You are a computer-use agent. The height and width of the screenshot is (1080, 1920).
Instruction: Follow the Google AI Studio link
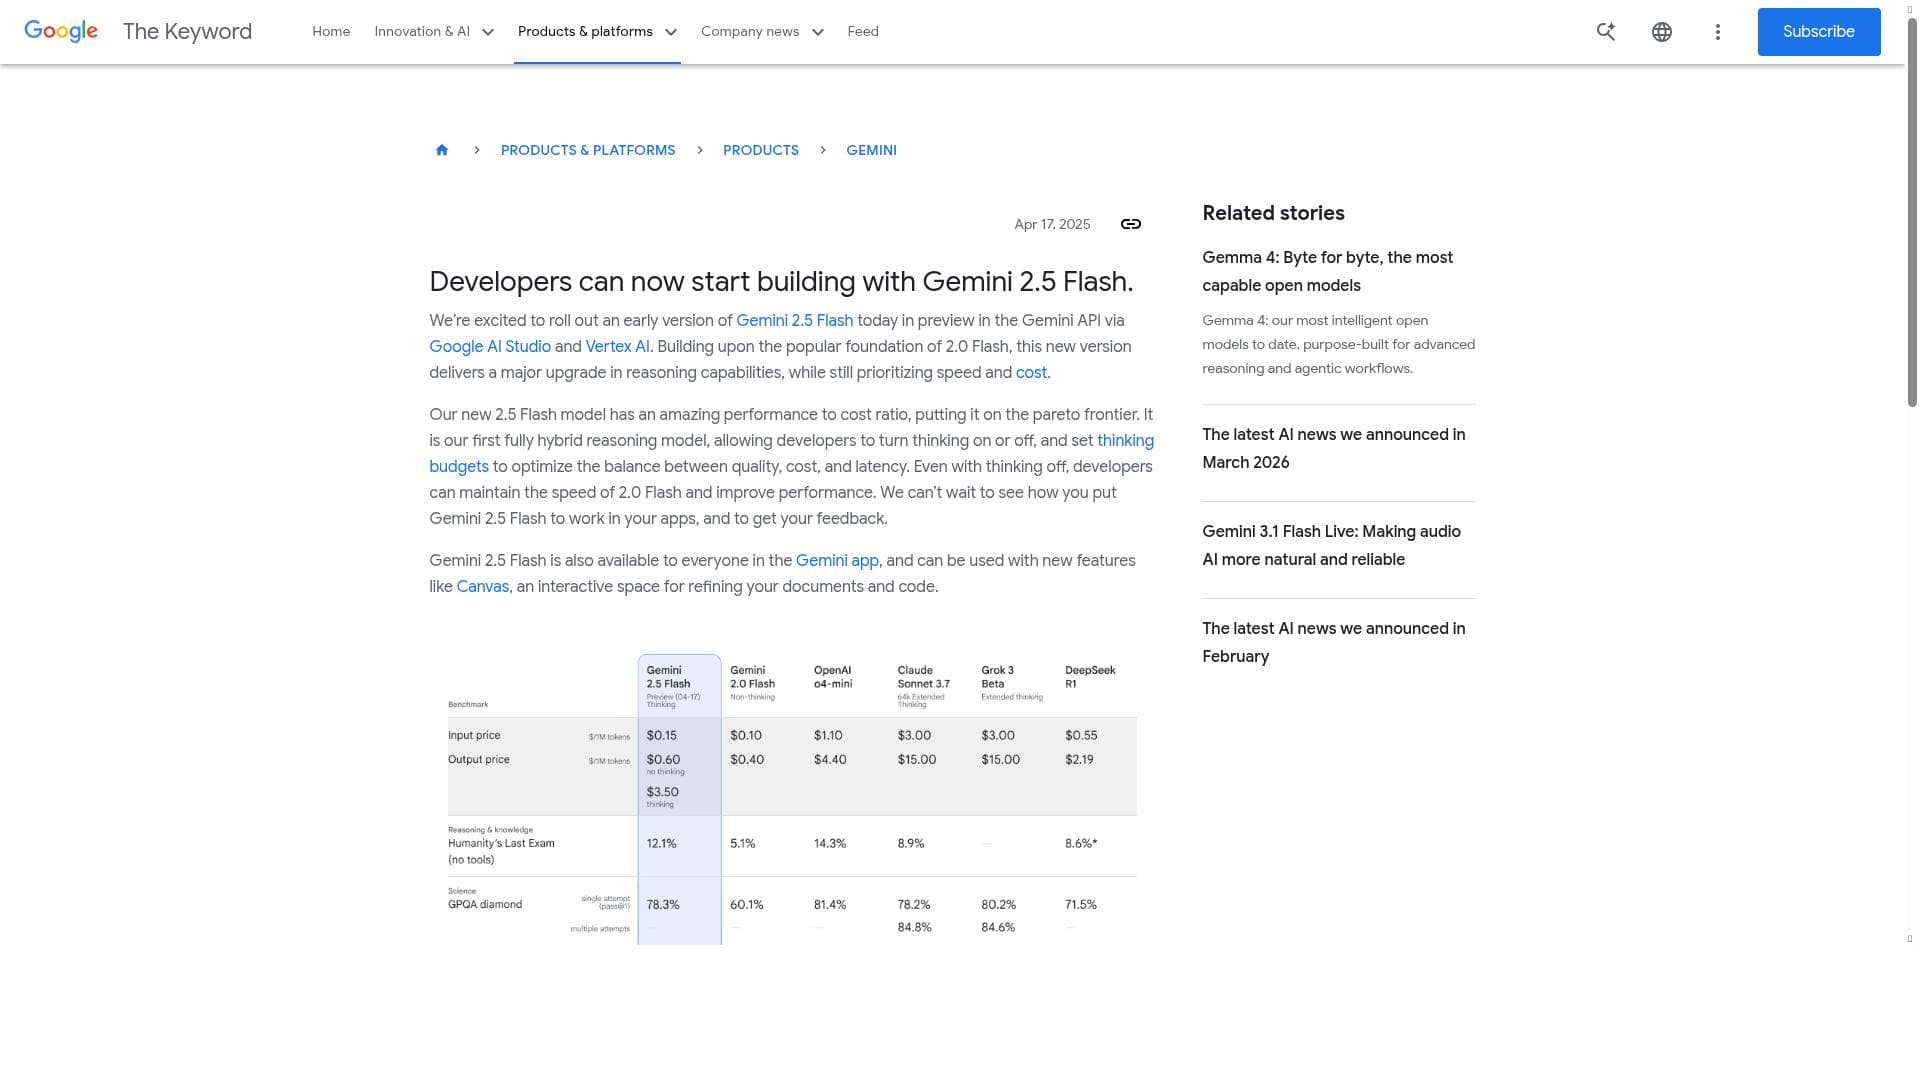[490, 347]
